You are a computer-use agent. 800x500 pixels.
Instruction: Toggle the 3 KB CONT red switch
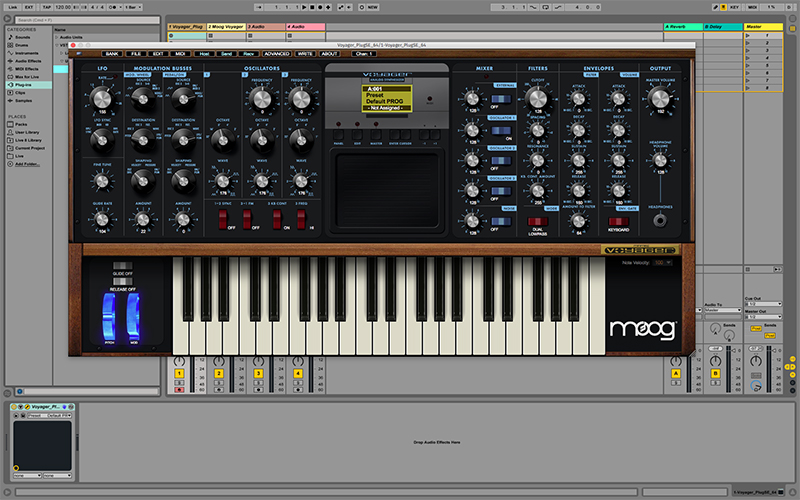(x=277, y=218)
